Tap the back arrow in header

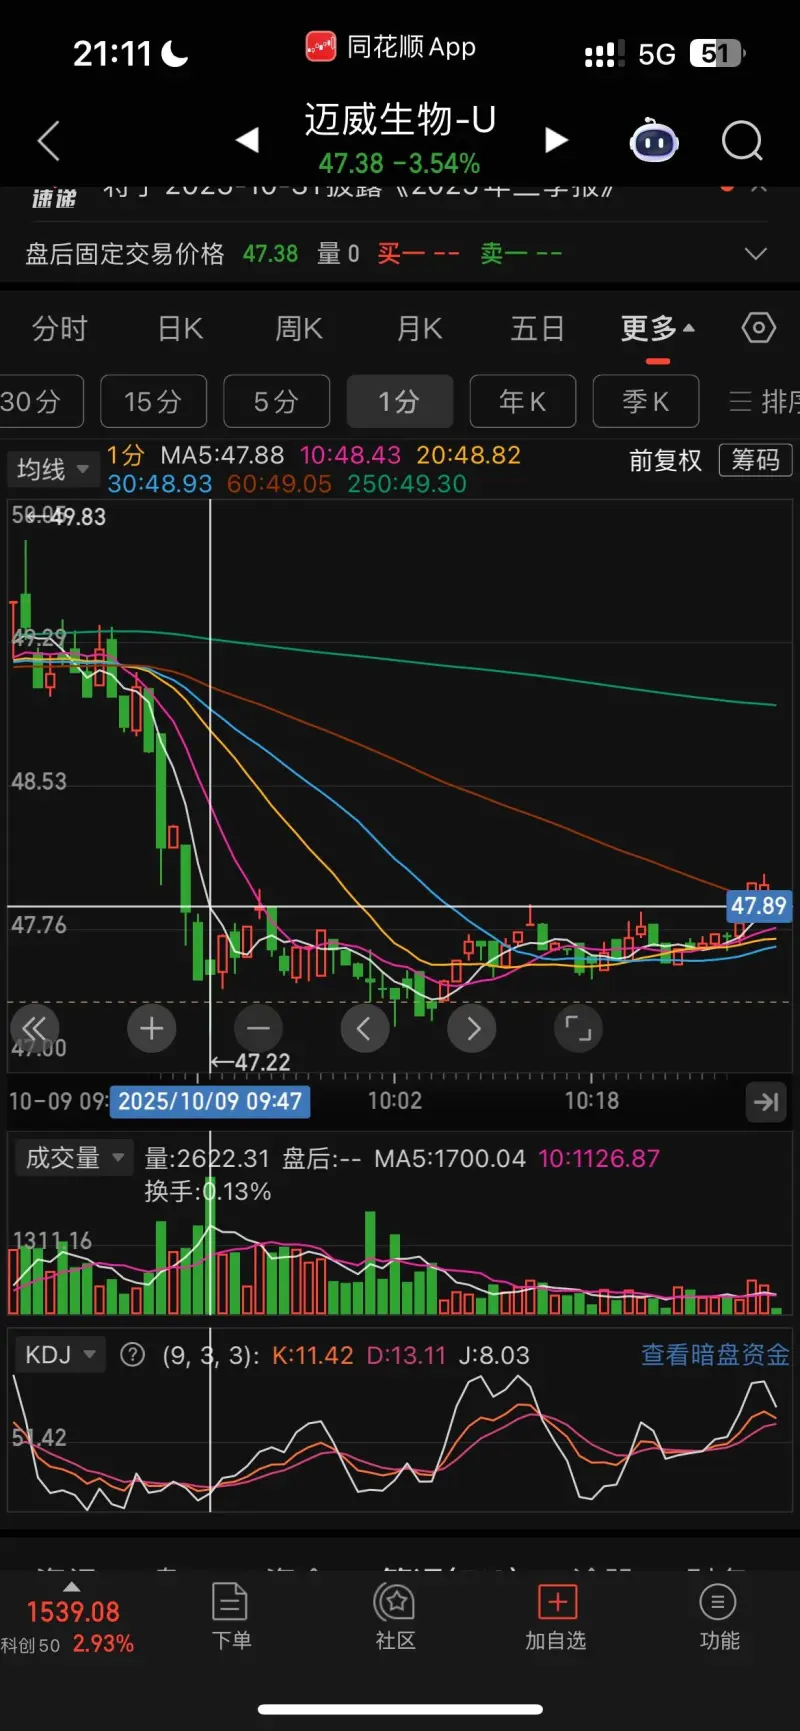[x=48, y=141]
